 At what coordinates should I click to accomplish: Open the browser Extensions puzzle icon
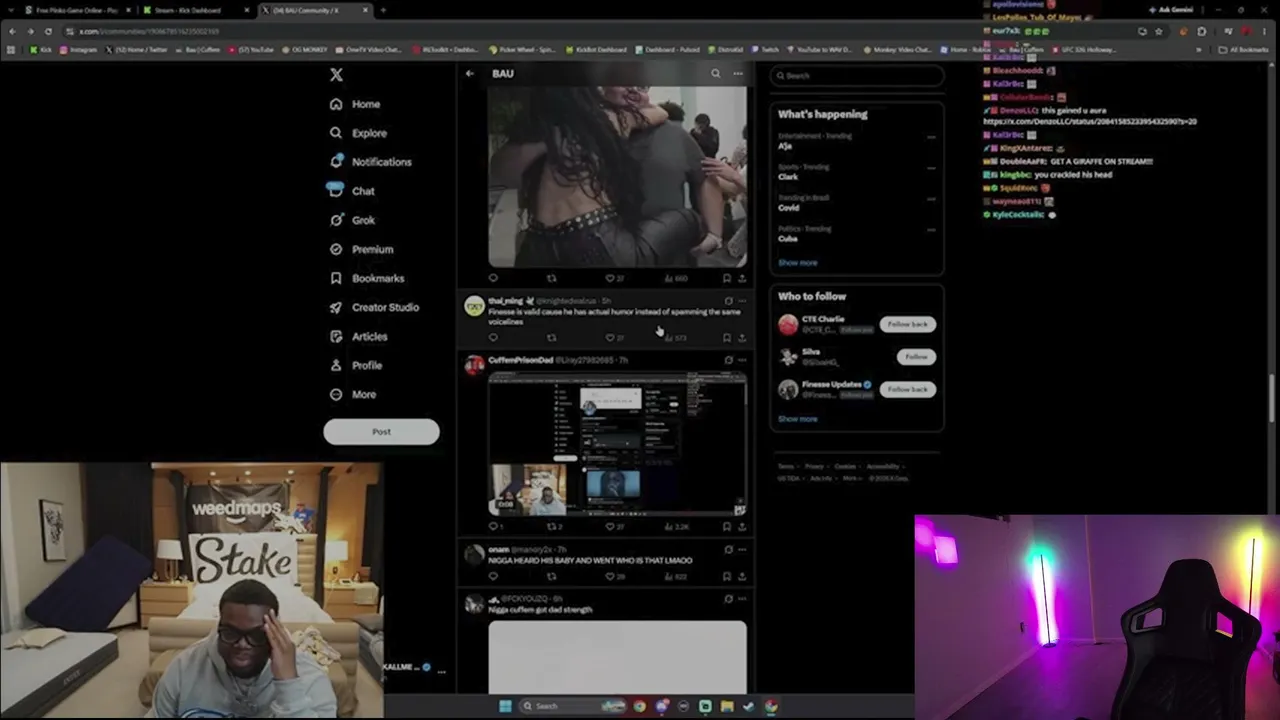1202,31
